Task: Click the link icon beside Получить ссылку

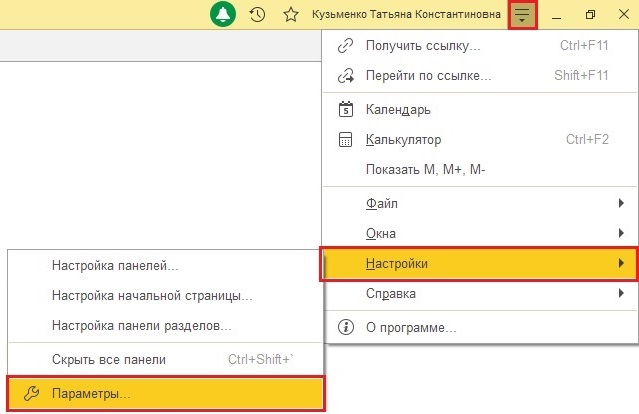Action: tap(346, 46)
